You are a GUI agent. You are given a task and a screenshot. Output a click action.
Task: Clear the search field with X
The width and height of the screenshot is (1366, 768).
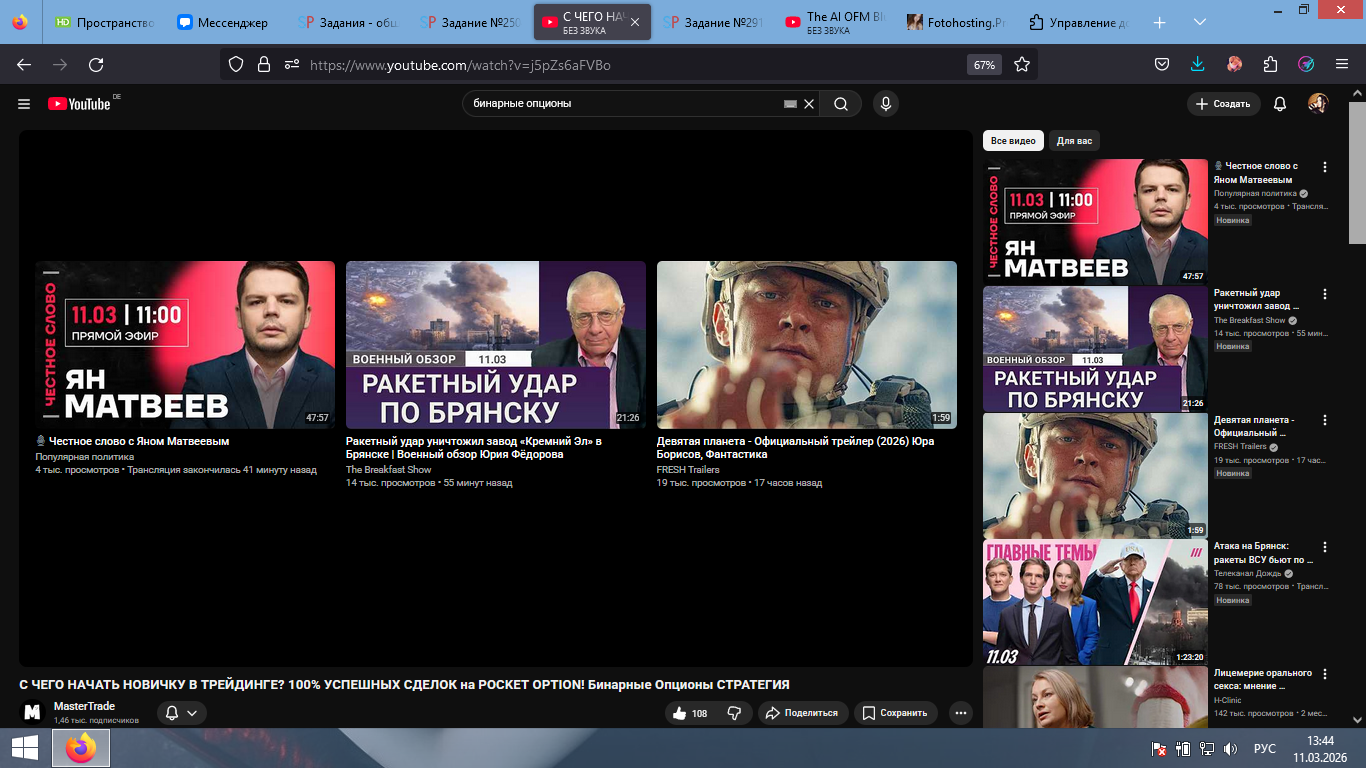810,104
